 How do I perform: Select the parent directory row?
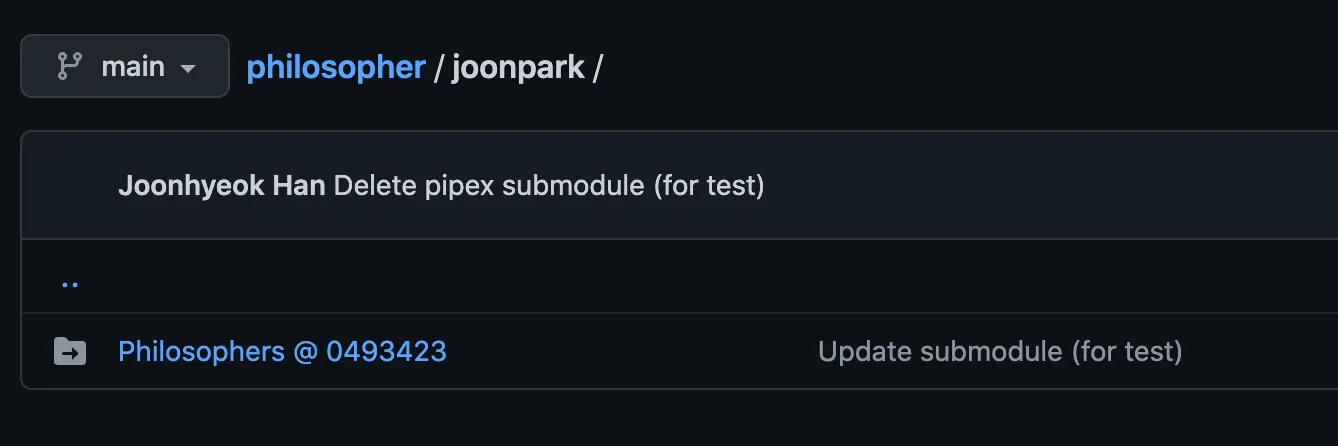[x=600, y=277]
